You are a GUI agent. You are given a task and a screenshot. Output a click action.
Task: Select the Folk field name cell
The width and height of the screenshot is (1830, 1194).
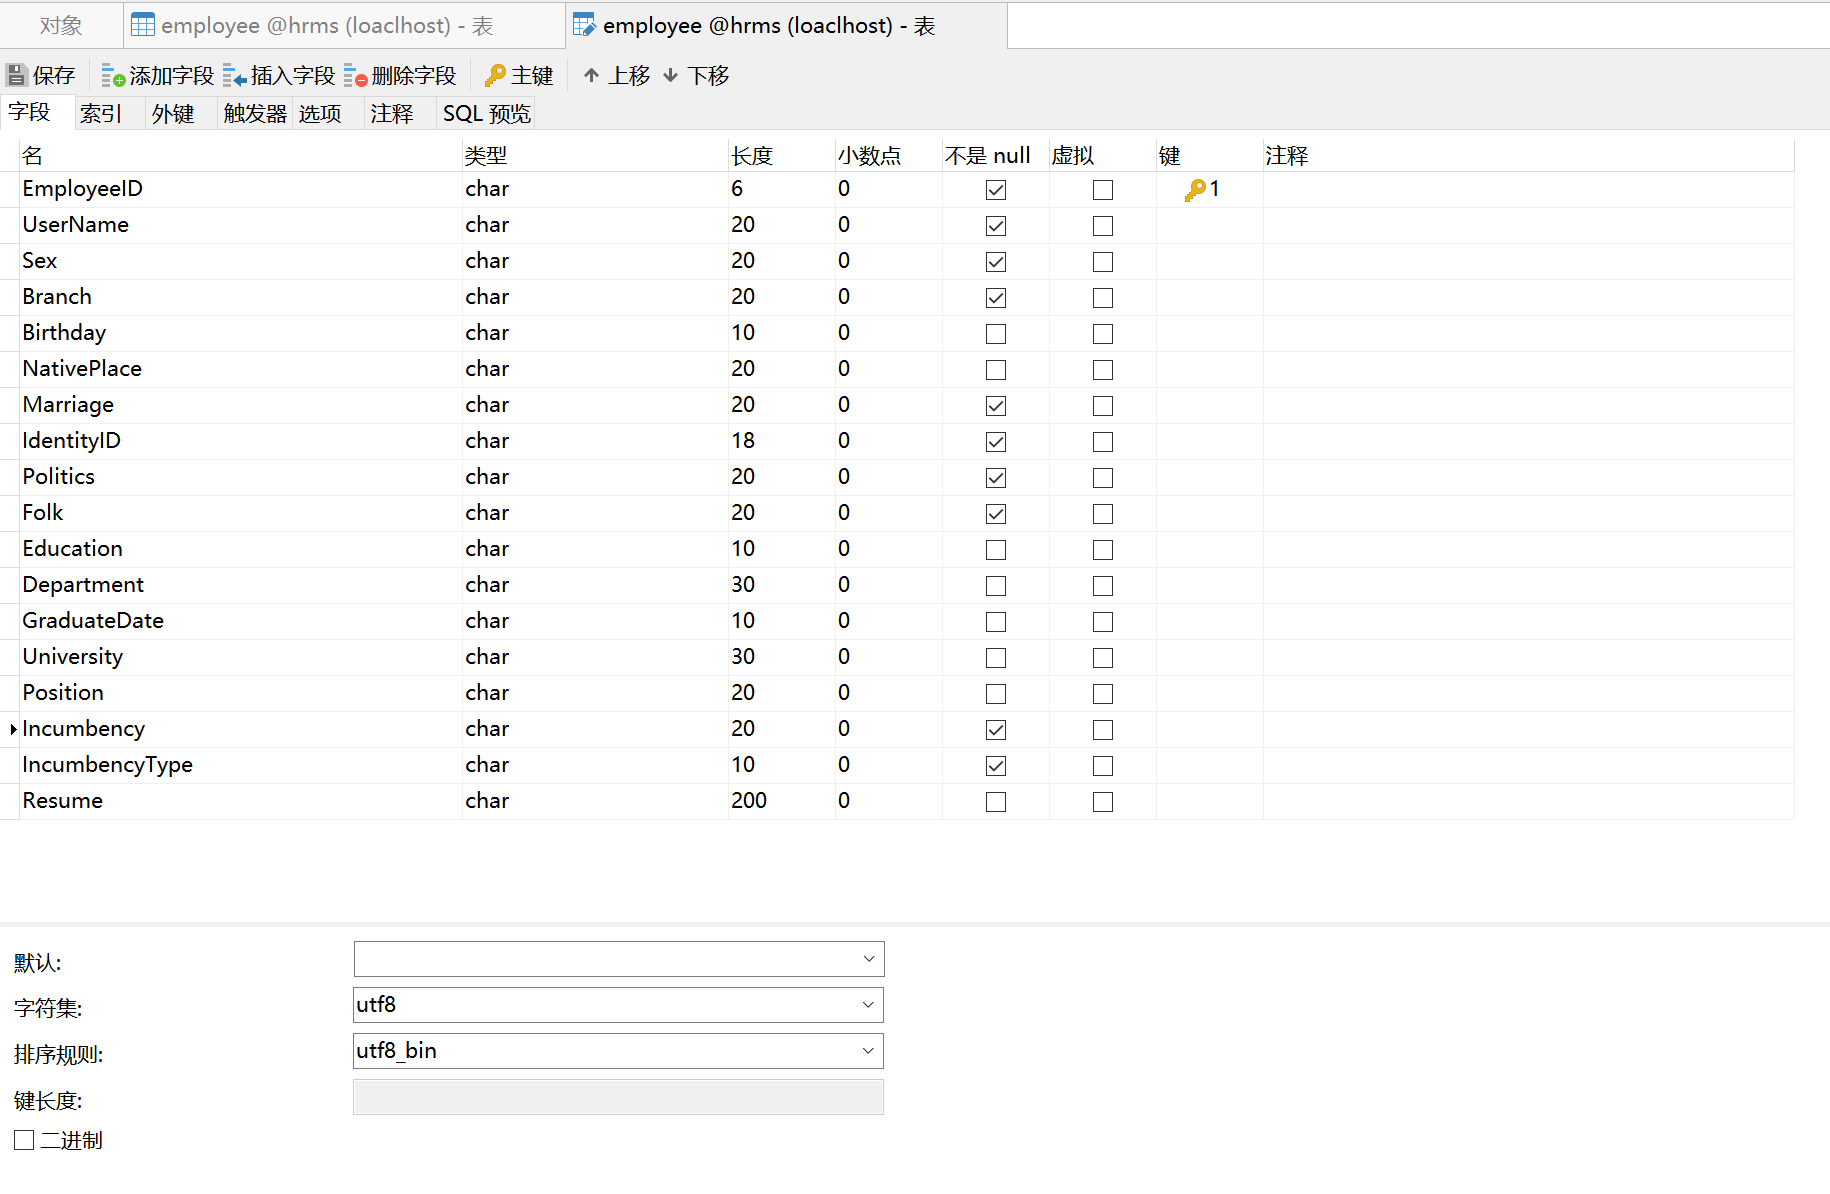point(240,513)
